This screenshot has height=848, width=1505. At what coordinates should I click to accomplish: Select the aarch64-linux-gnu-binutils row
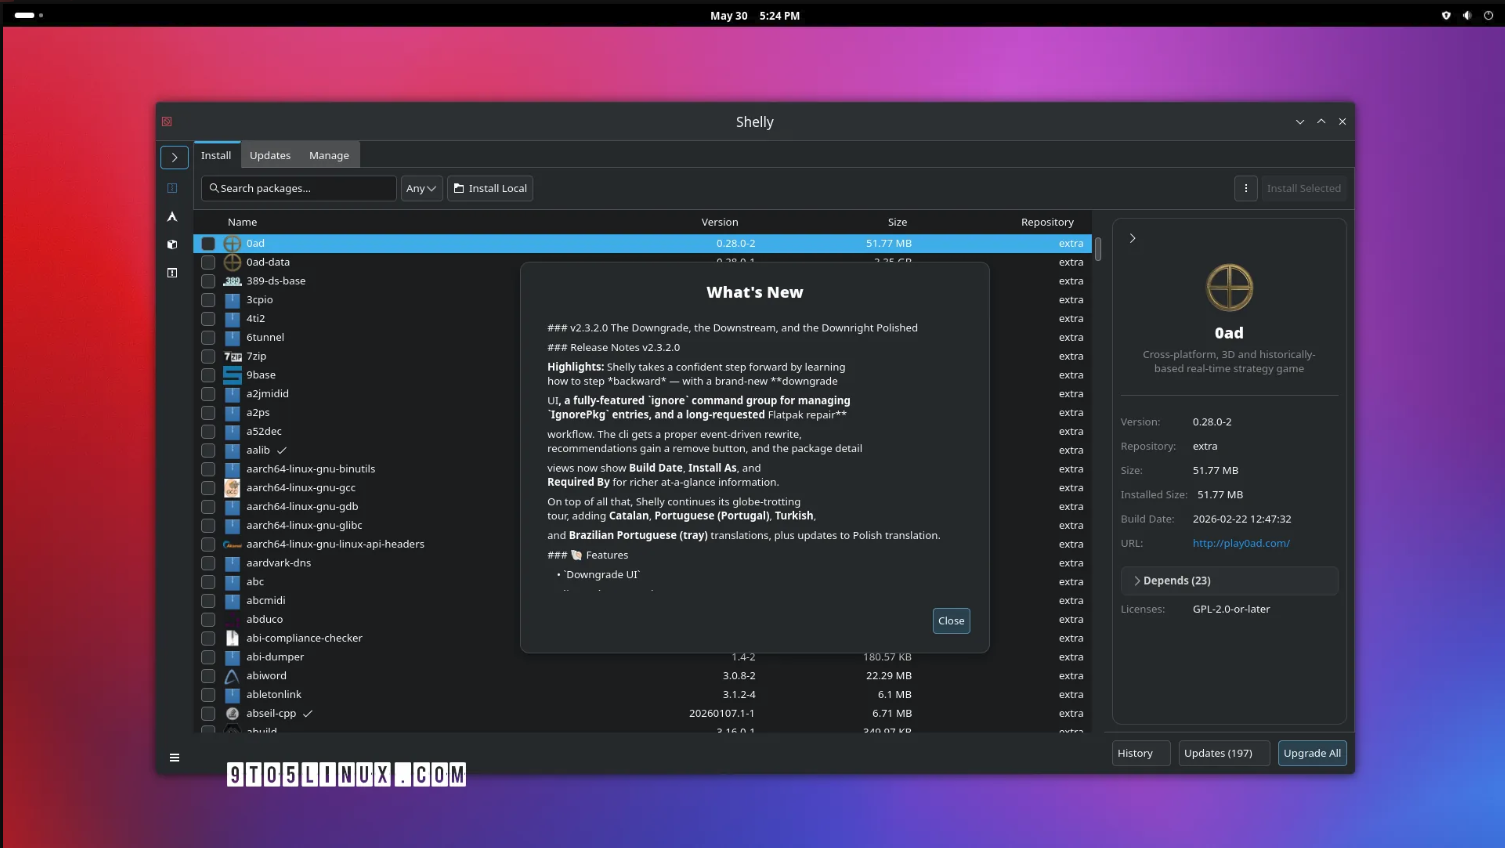tap(642, 469)
